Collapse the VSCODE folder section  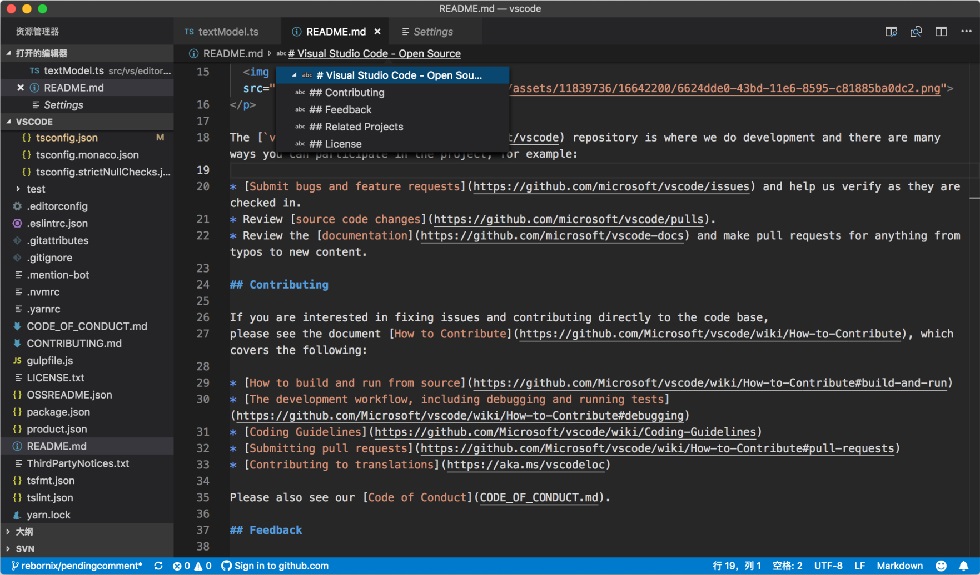(87, 121)
